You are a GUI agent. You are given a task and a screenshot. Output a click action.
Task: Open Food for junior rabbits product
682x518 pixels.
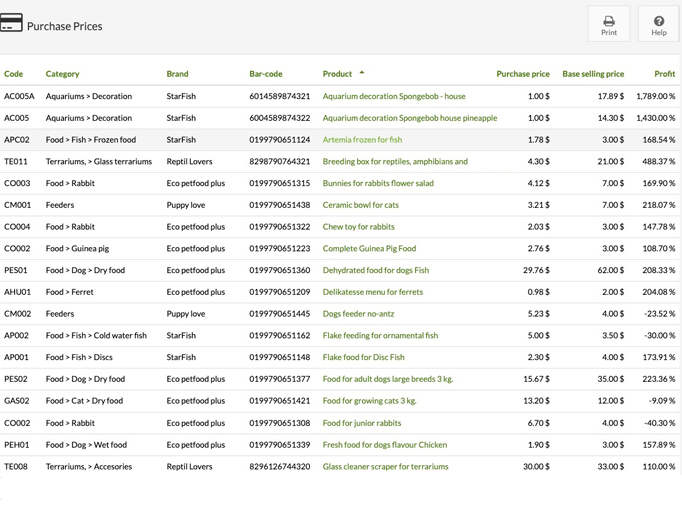362,423
